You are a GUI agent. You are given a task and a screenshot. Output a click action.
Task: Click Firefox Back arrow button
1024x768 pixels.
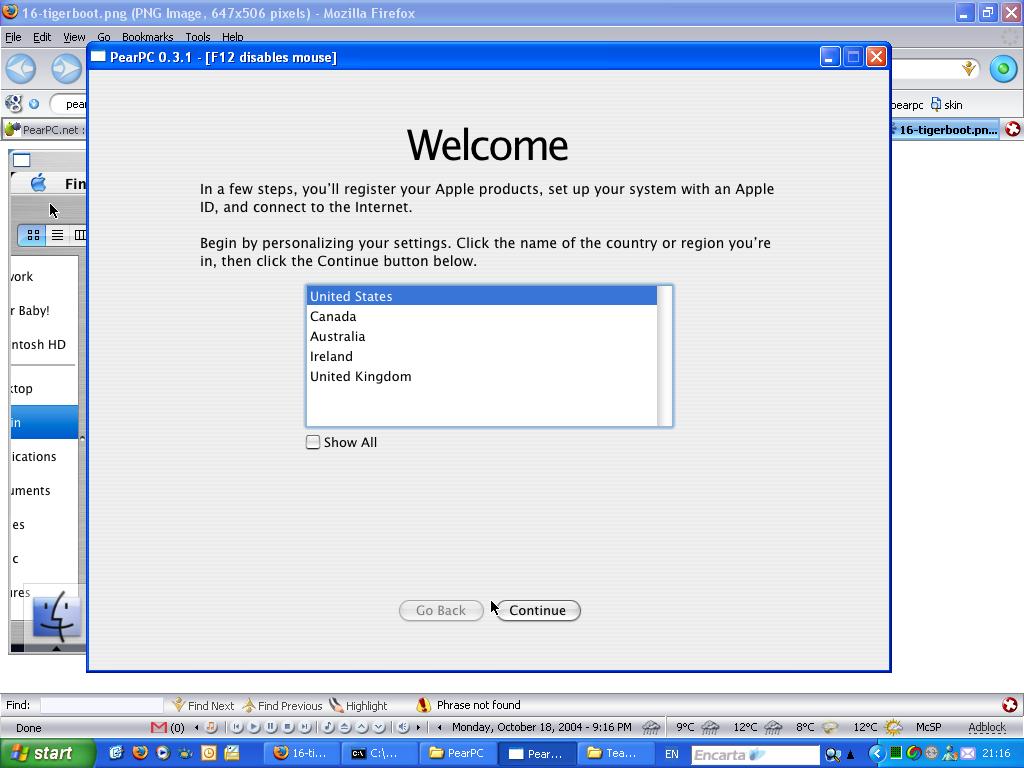pos(21,69)
